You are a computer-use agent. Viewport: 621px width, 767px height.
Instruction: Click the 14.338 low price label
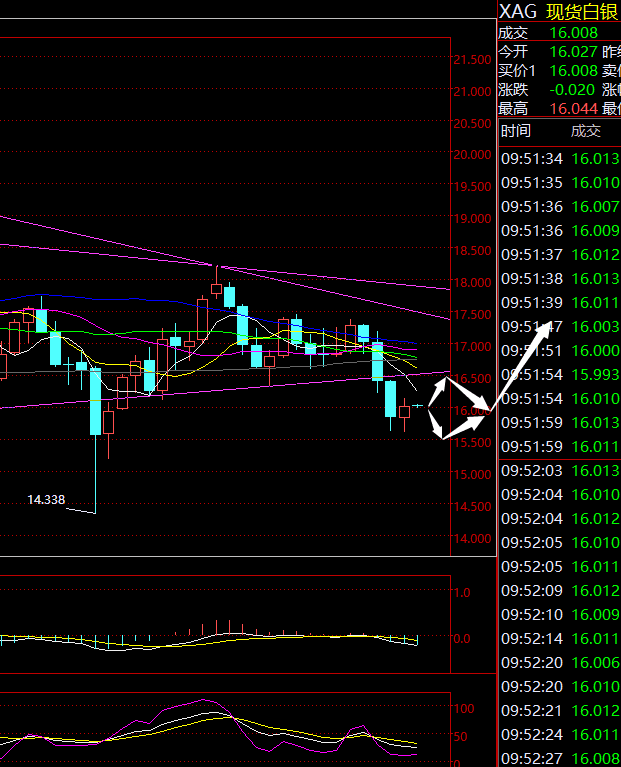[47, 498]
